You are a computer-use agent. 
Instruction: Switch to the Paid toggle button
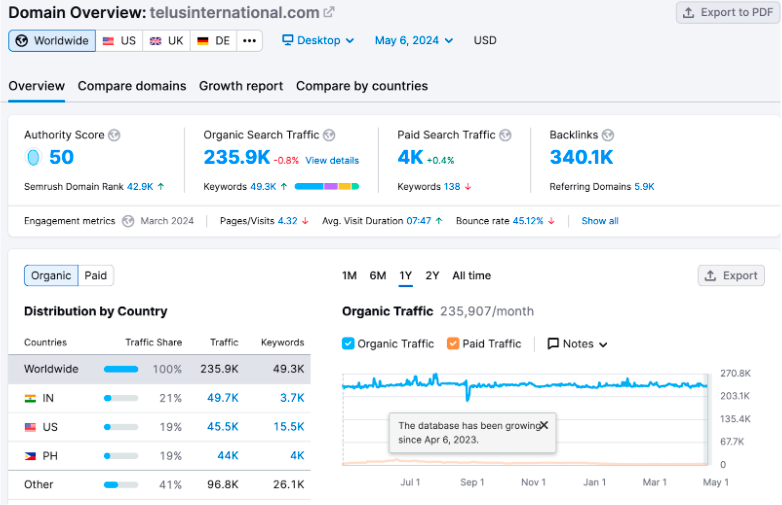tap(96, 276)
